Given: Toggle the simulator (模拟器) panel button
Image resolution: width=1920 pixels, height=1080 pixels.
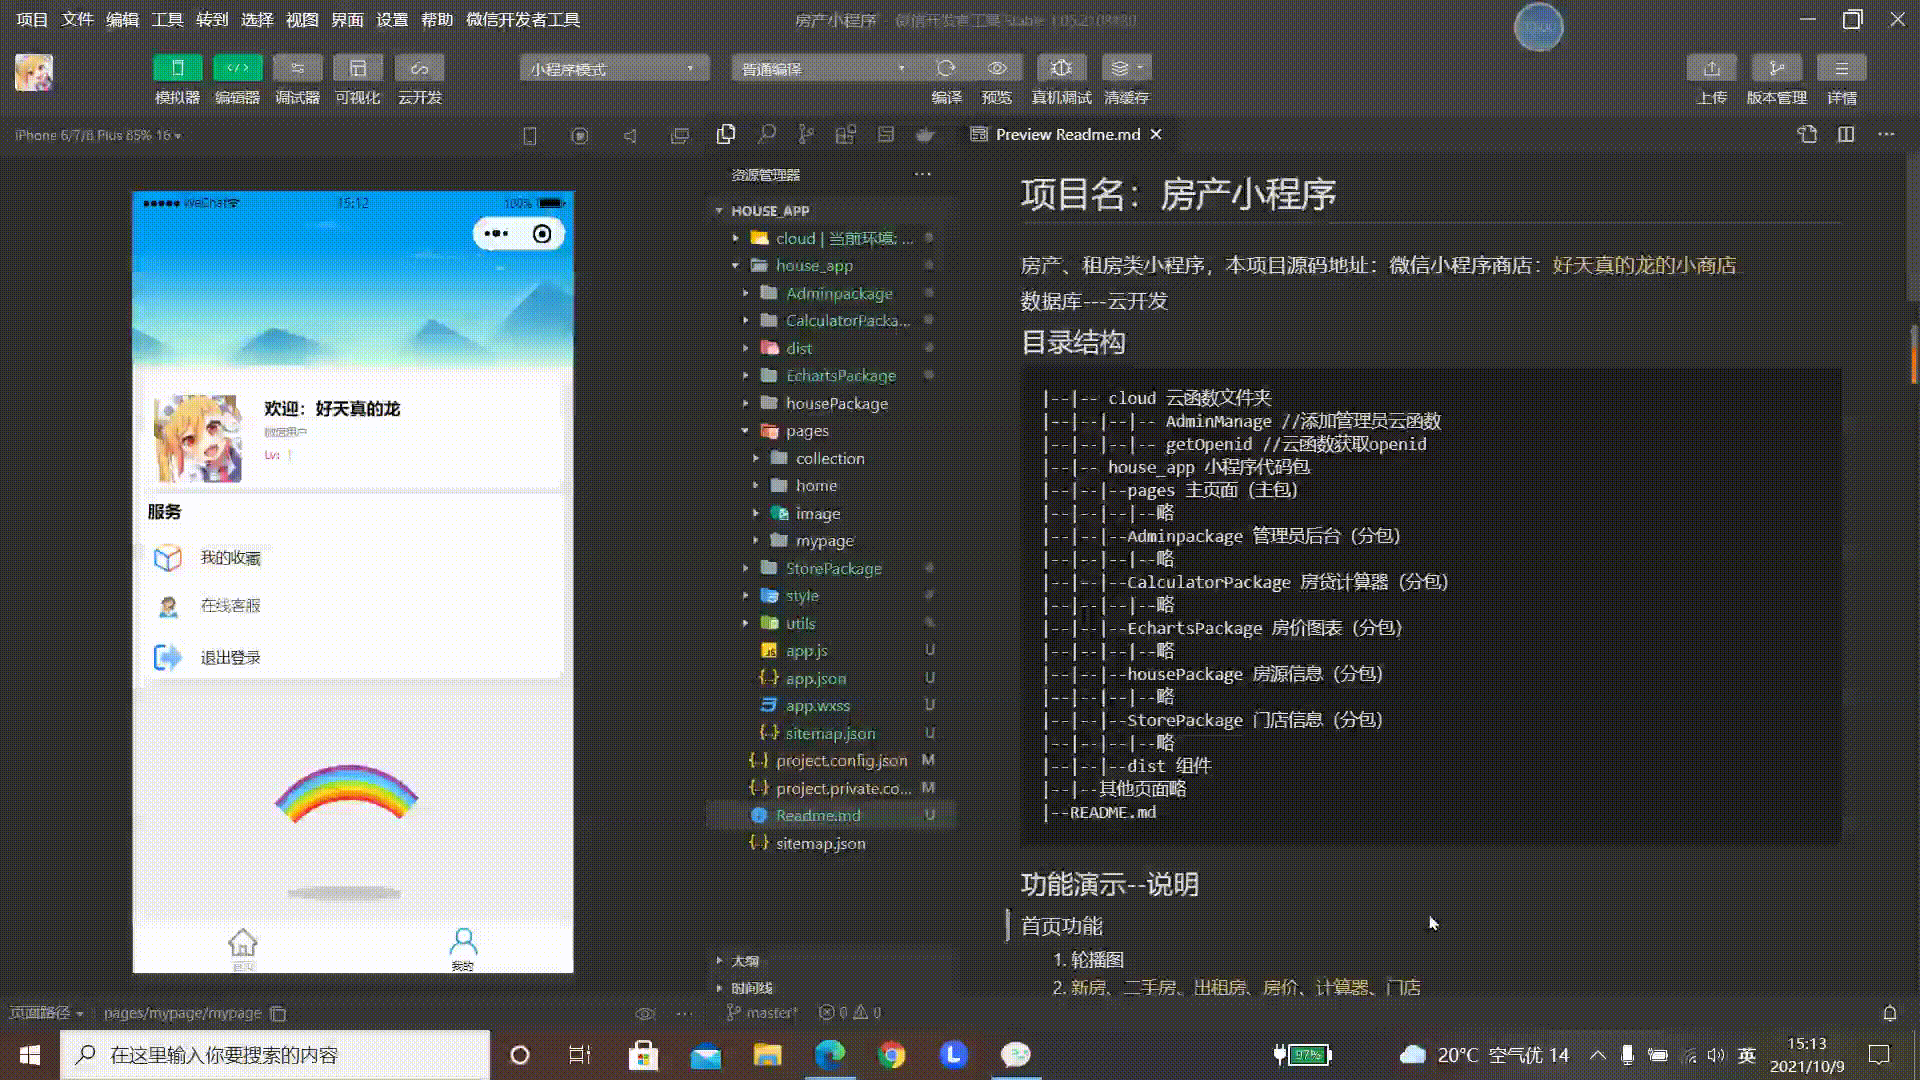Looking at the screenshot, I should click(x=177, y=68).
